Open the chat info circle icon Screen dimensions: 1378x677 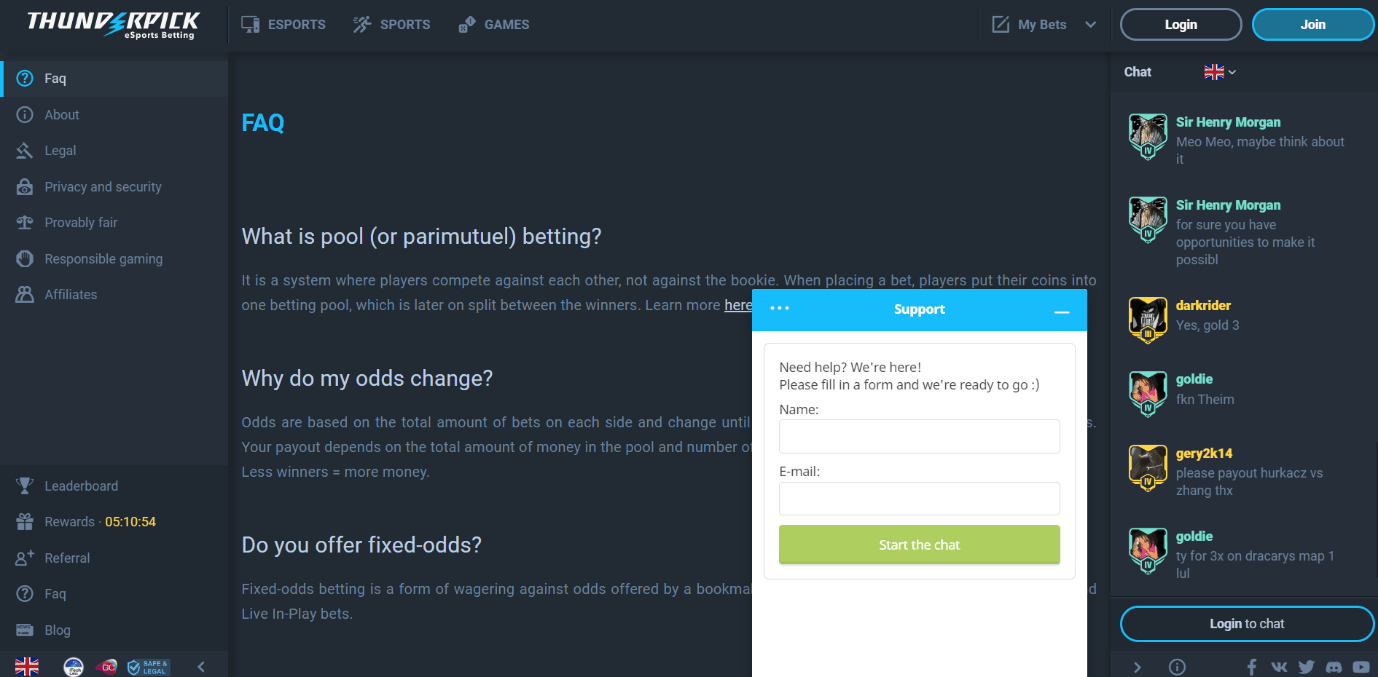1177,667
